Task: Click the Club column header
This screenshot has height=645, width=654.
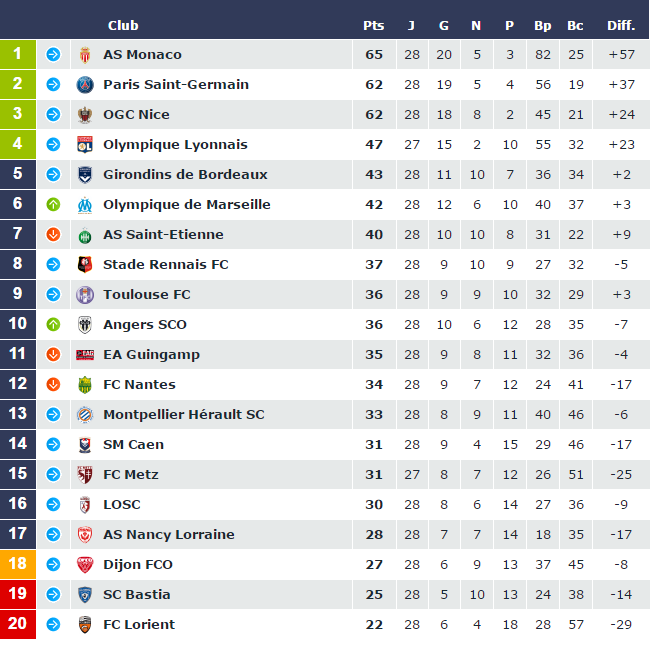Action: tap(123, 25)
